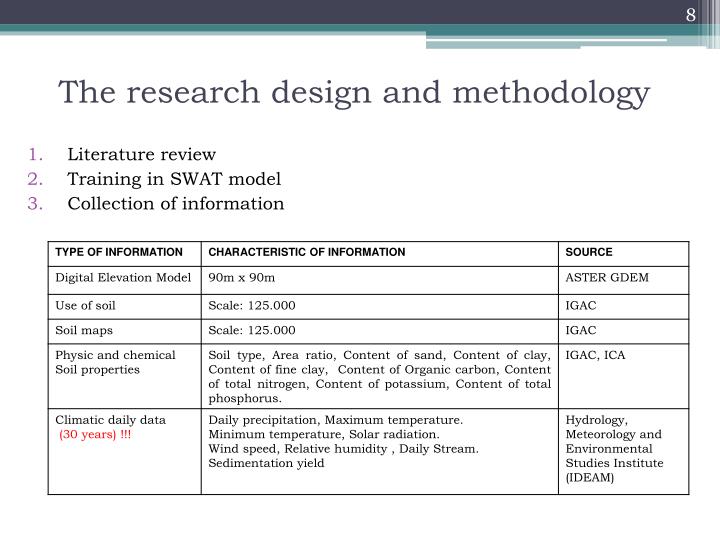720x540 pixels.
Task: Click the 'Sedimentation yield' text
Action: pyautogui.click(x=266, y=463)
